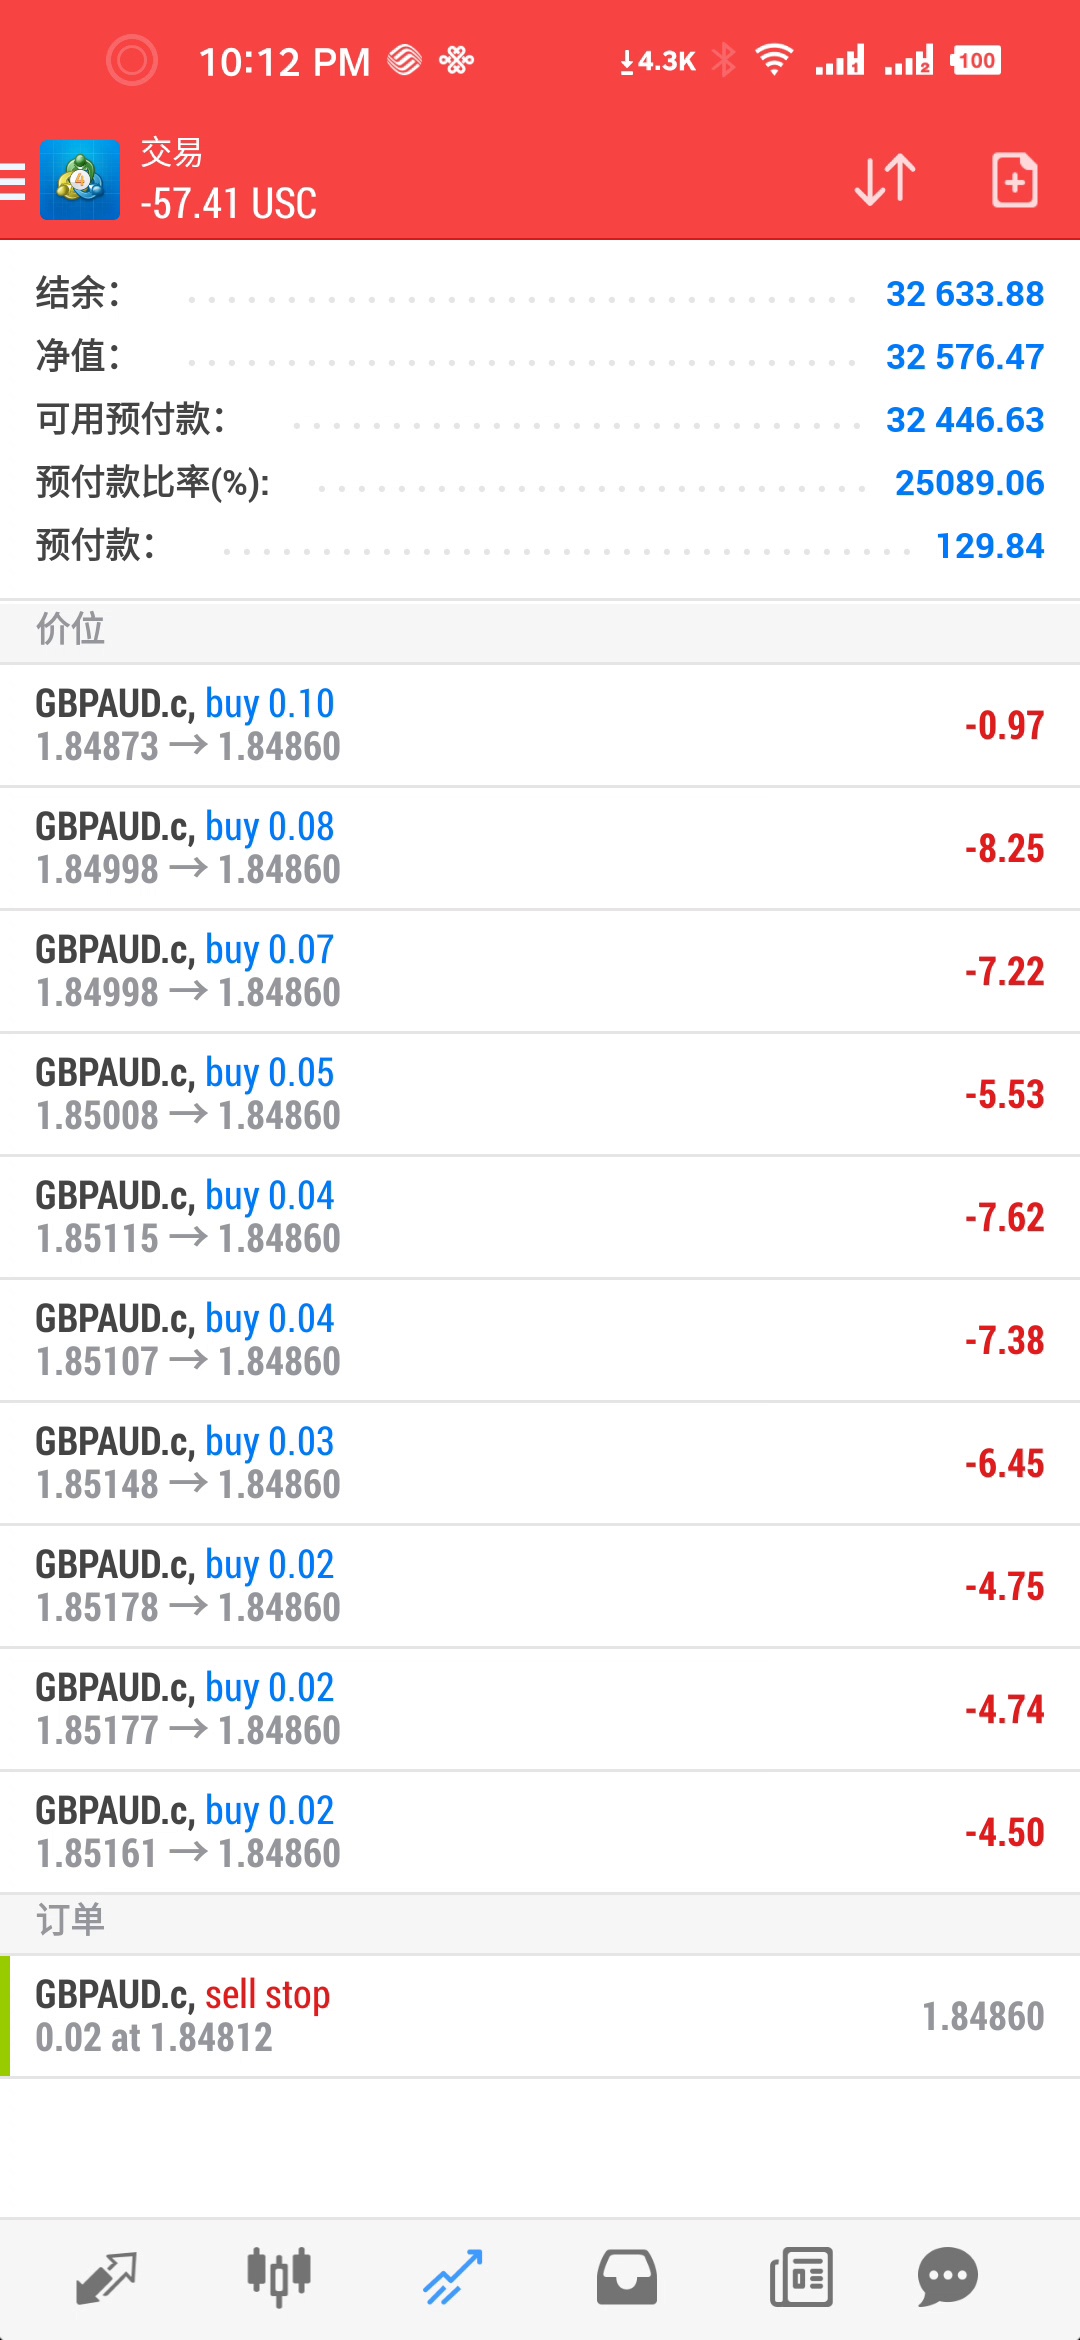
Task: Open the Chart tab with candlesticks icon
Action: tap(279, 2277)
